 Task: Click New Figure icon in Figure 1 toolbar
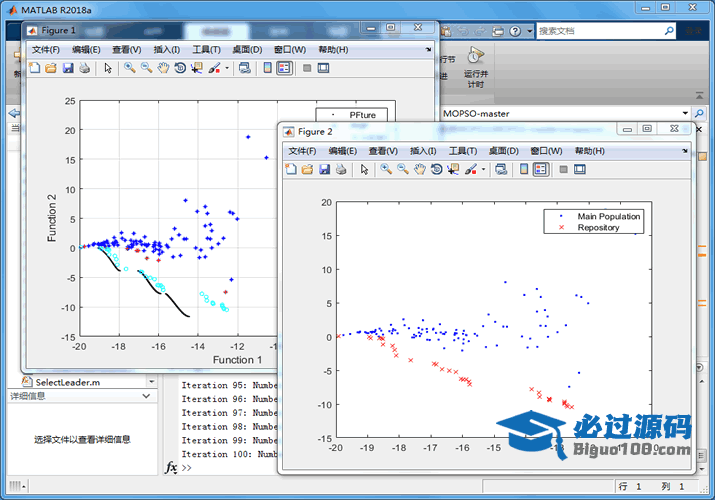pos(35,68)
